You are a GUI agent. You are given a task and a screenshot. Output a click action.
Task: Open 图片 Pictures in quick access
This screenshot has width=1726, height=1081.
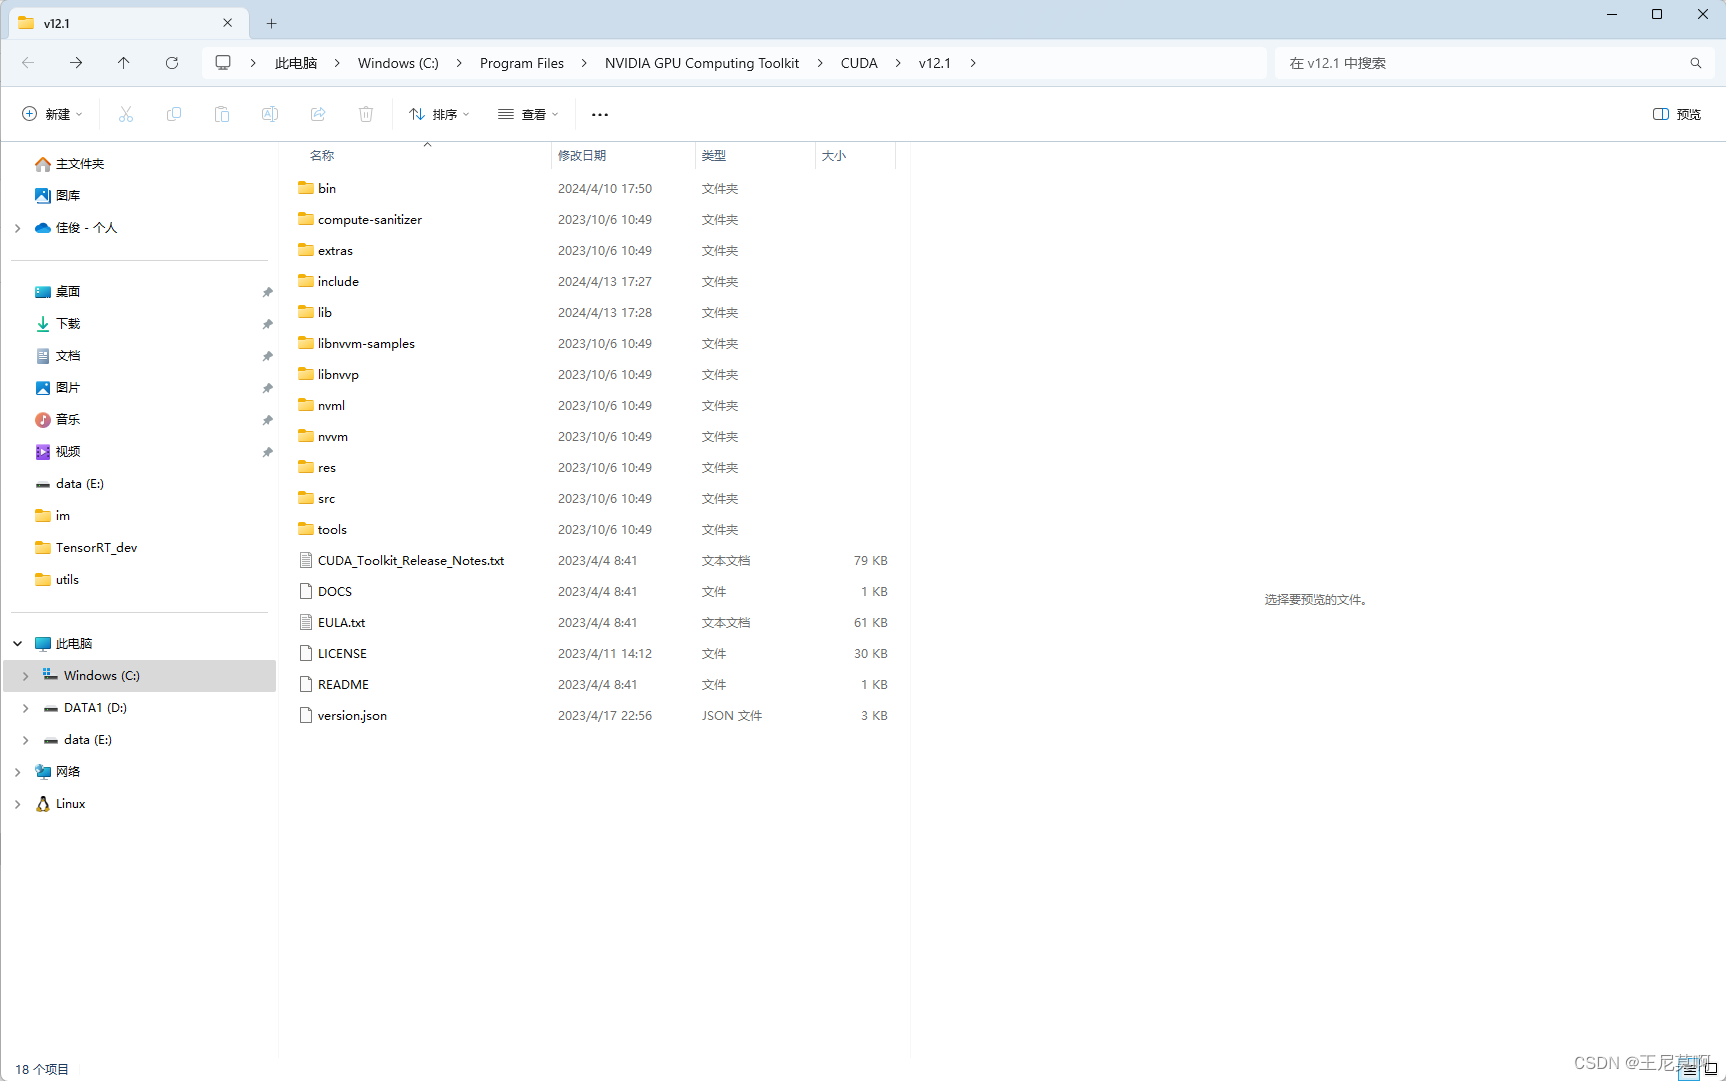coord(68,388)
